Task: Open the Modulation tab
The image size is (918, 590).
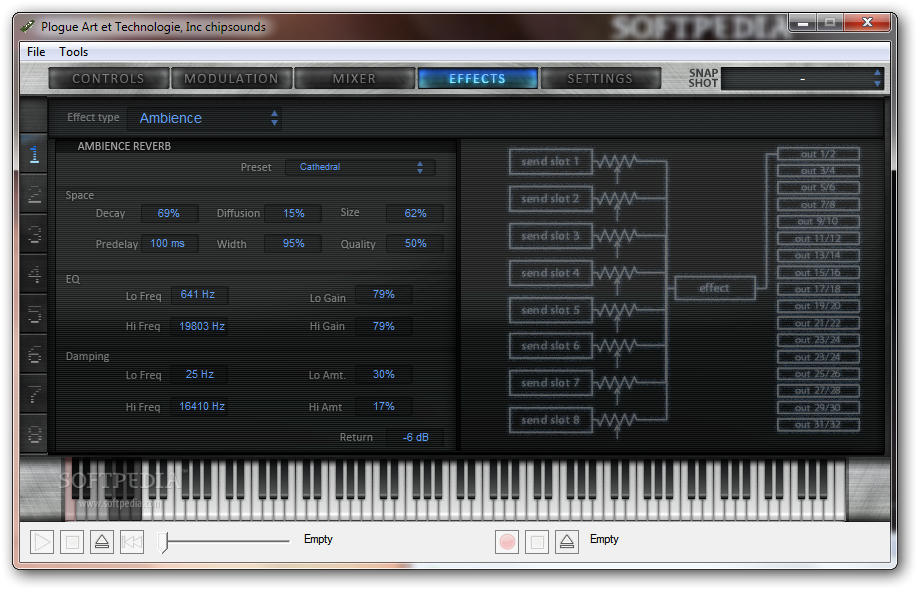Action: pos(232,78)
